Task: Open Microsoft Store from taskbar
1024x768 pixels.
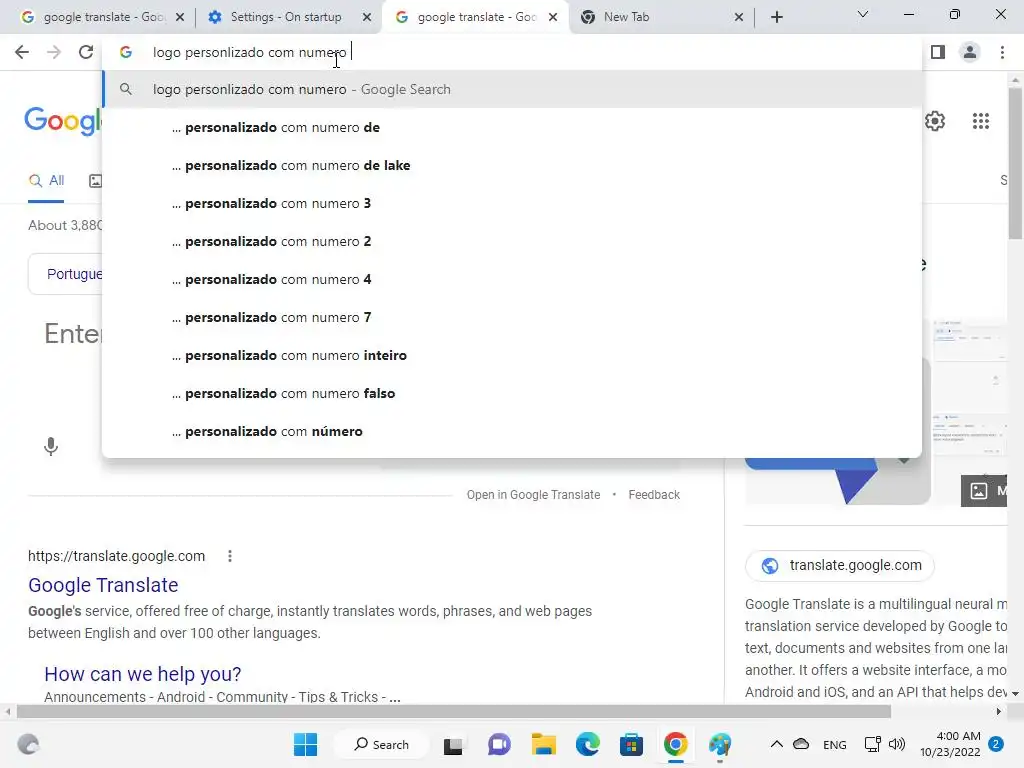Action: tap(631, 744)
